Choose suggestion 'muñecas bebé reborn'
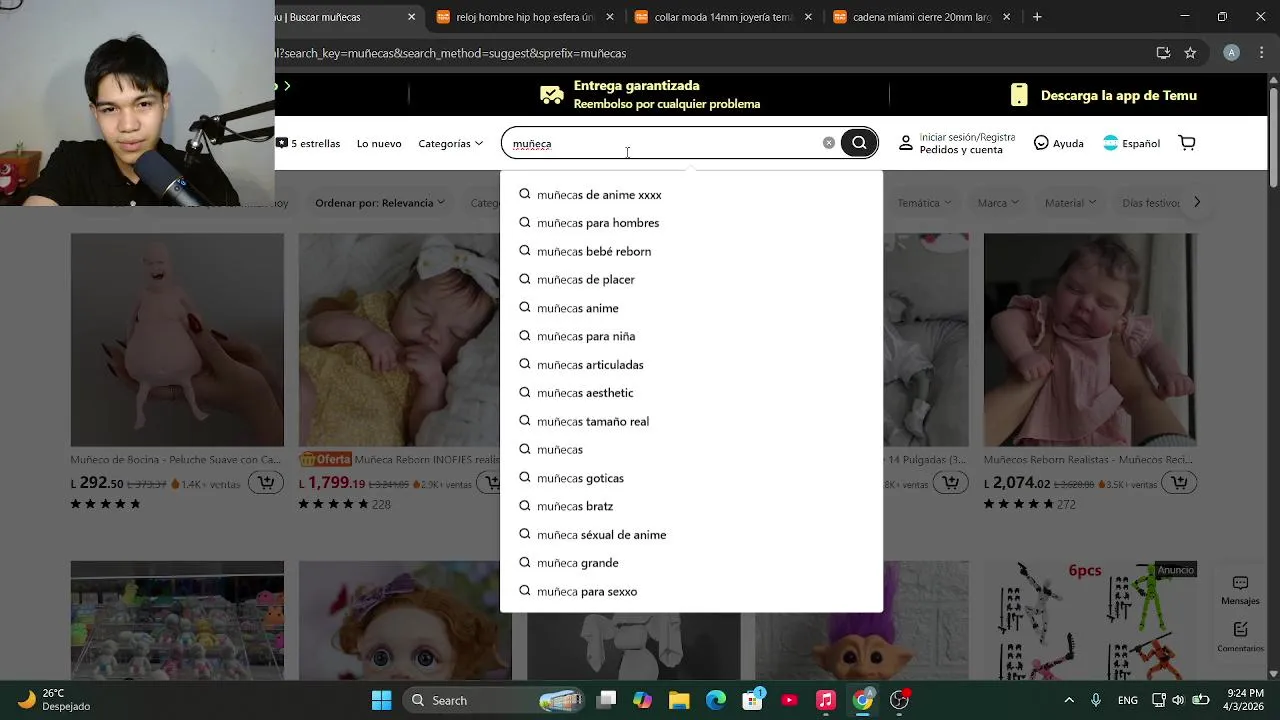The height and width of the screenshot is (720, 1280). 691,251
